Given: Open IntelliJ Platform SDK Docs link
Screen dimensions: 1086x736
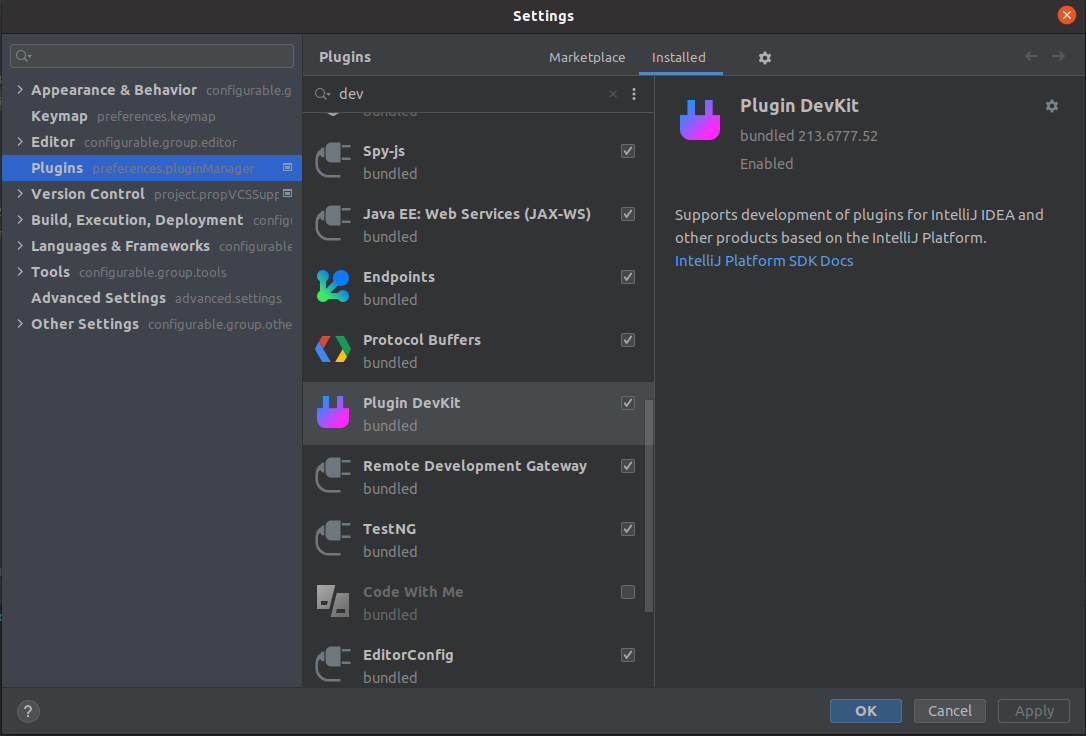Looking at the screenshot, I should [764, 261].
